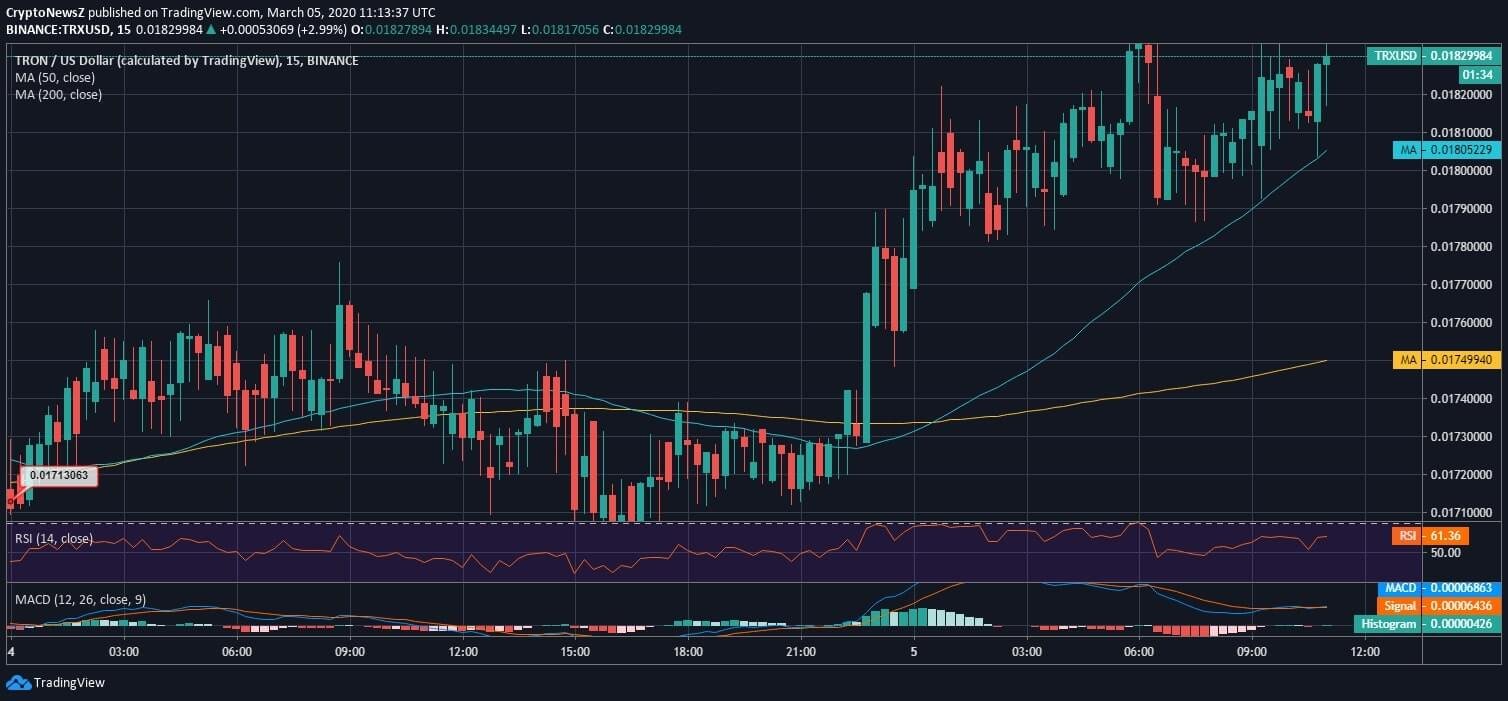Click the 0.01820000 price axis label
The image size is (1508, 701).
(x=1463, y=95)
